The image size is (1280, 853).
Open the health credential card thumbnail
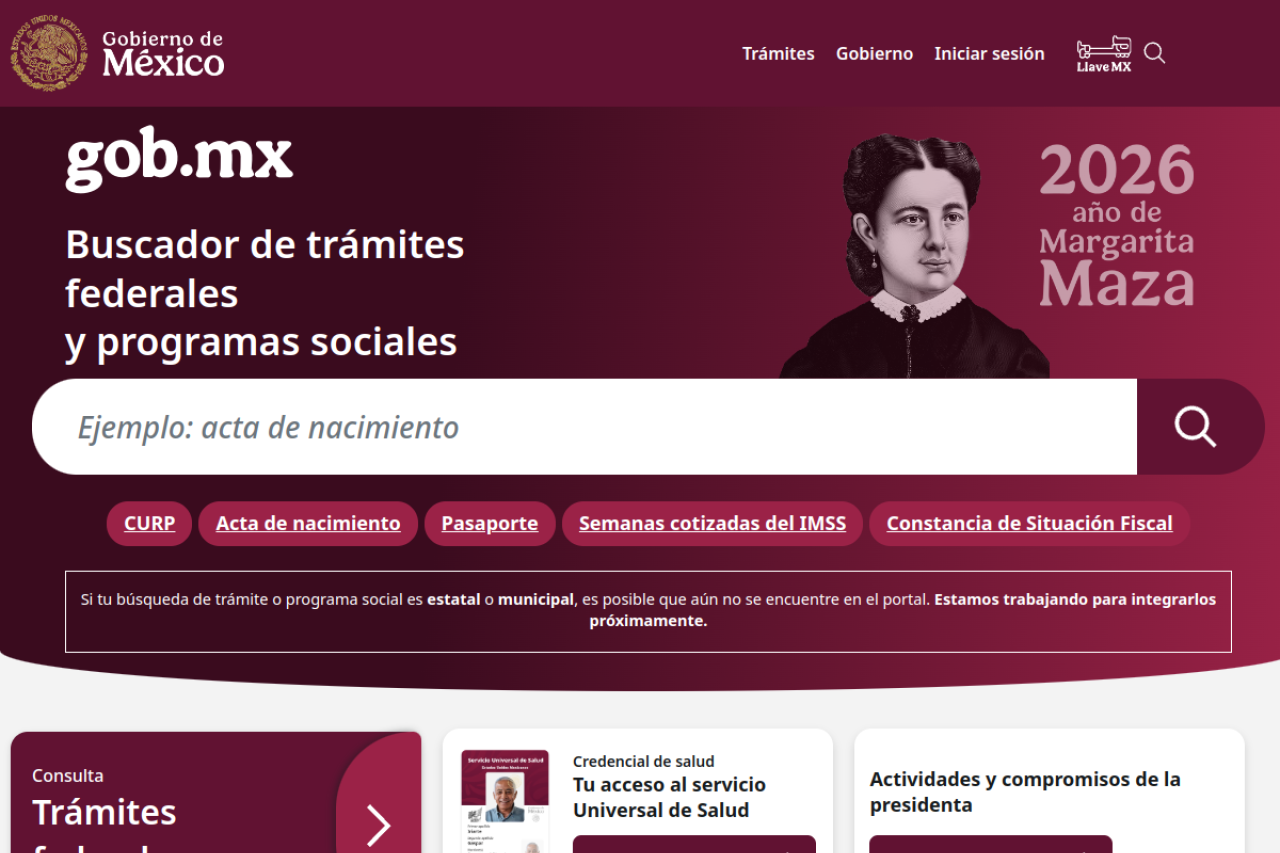click(x=505, y=801)
